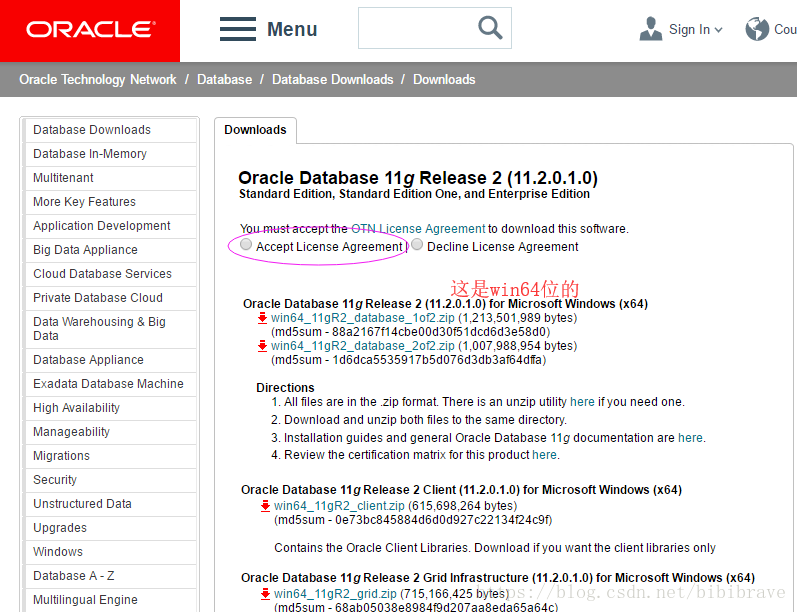Click download arrow for win64_11gR2_grid.zip
The width and height of the screenshot is (797, 612).
[x=265, y=594]
